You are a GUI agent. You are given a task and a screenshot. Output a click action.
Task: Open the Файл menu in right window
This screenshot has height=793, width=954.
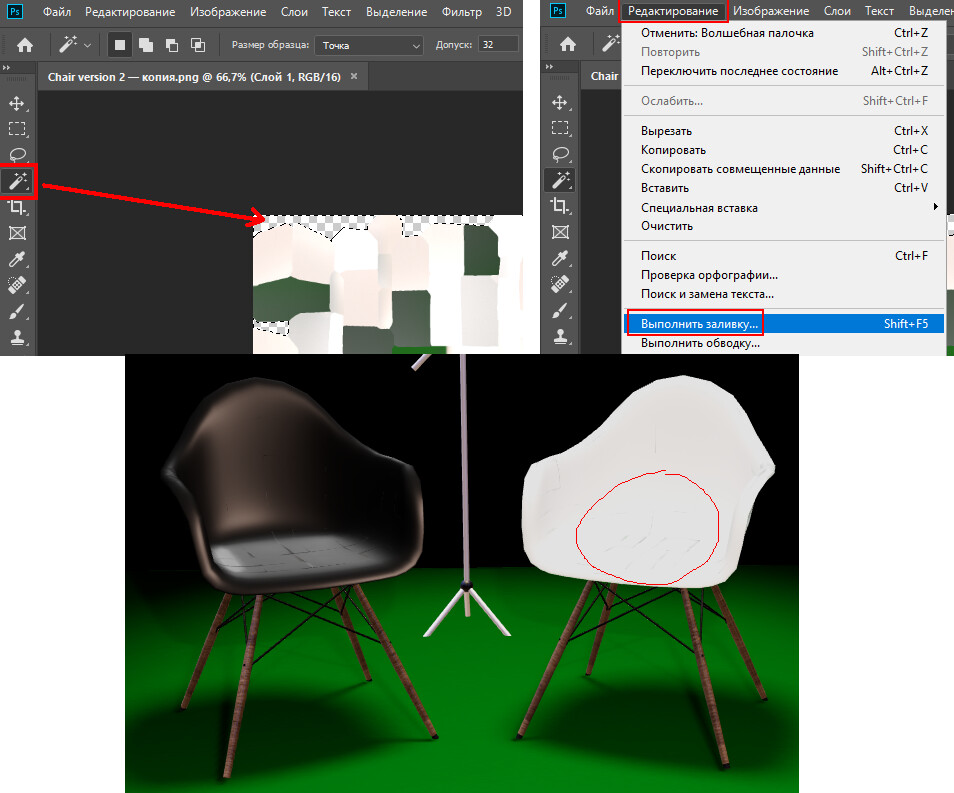tap(599, 11)
